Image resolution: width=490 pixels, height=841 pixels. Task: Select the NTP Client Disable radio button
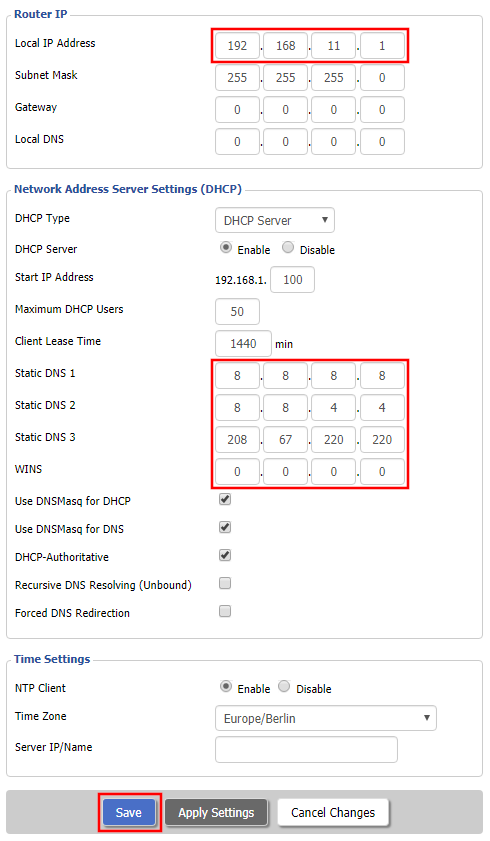click(285, 687)
